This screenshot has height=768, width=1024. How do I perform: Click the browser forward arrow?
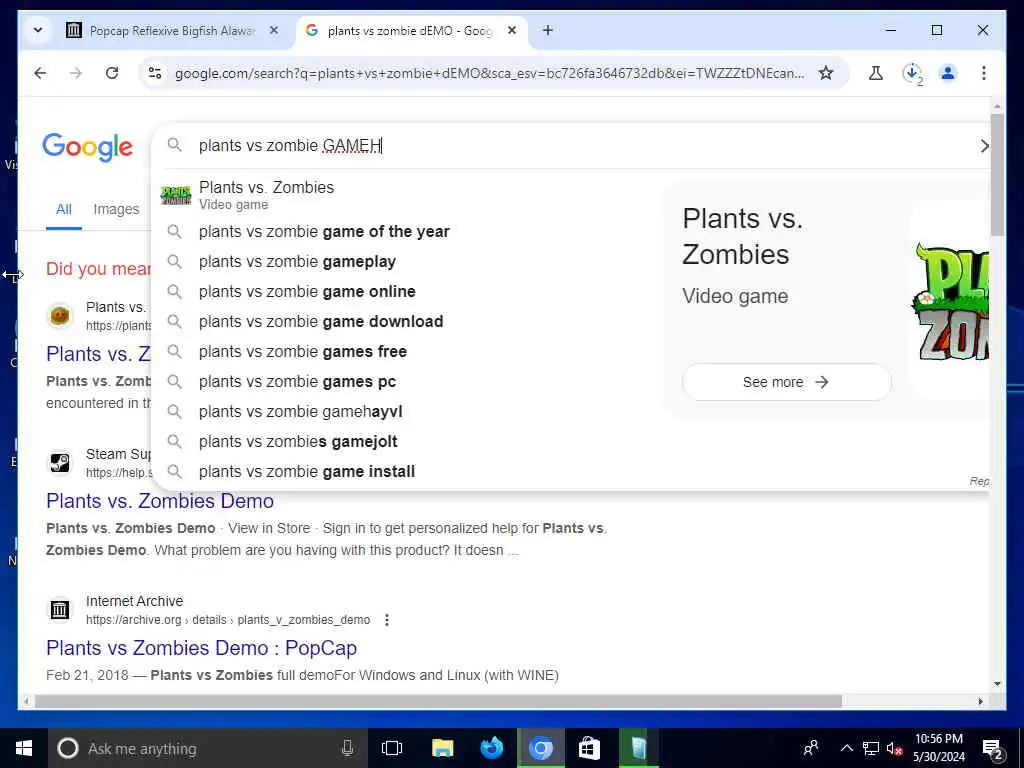pos(76,73)
